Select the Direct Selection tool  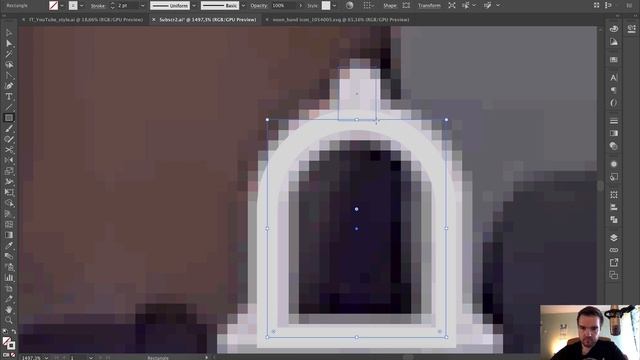[9, 43]
